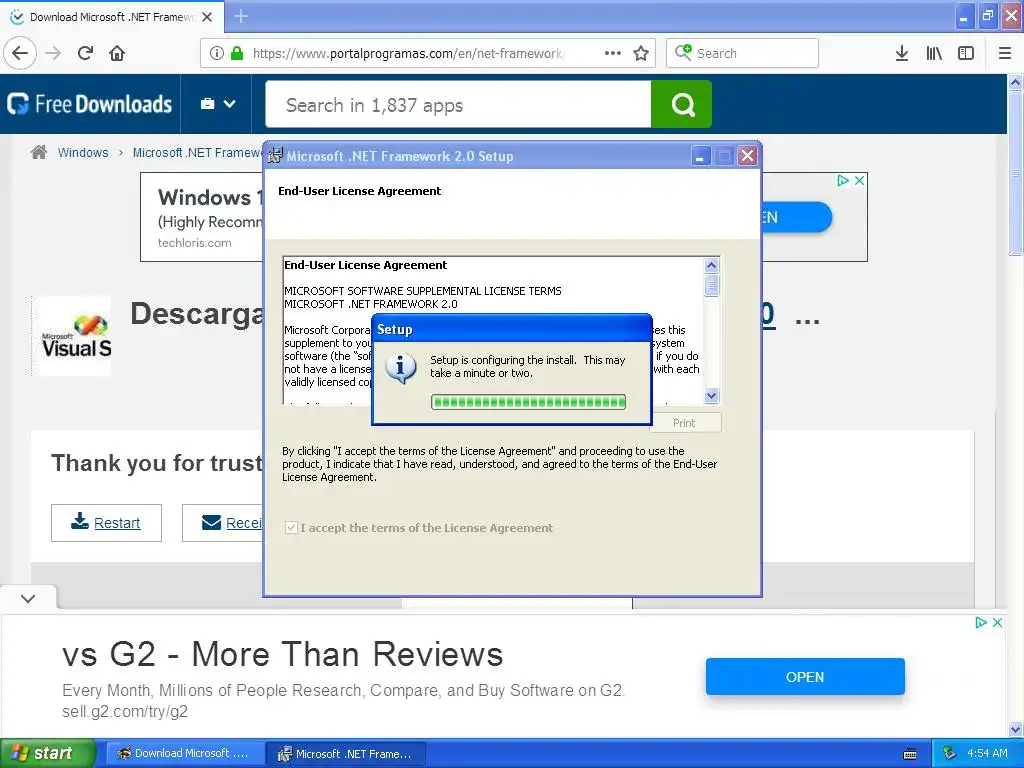Click the Print button in license dialog

pos(684,423)
